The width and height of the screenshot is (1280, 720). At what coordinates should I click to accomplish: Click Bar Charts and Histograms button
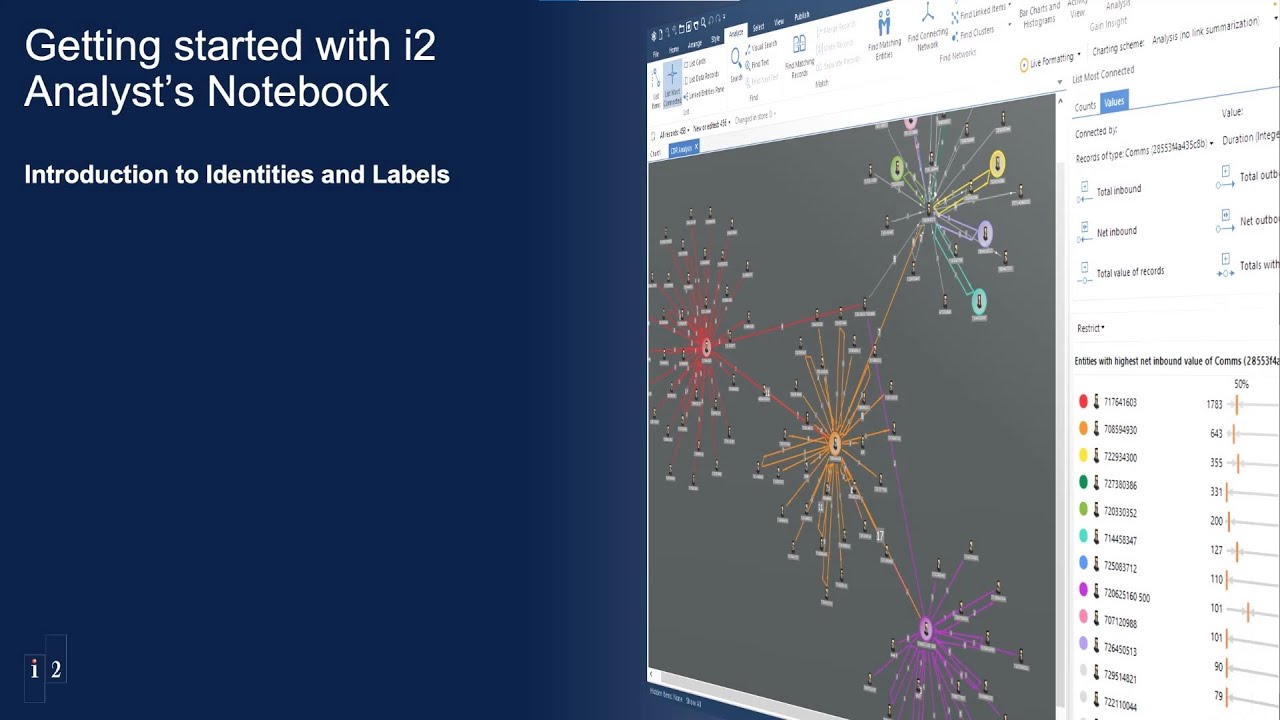(x=1040, y=16)
